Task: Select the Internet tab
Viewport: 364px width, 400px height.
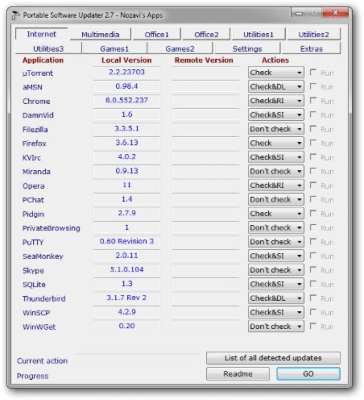Action: (x=42, y=34)
